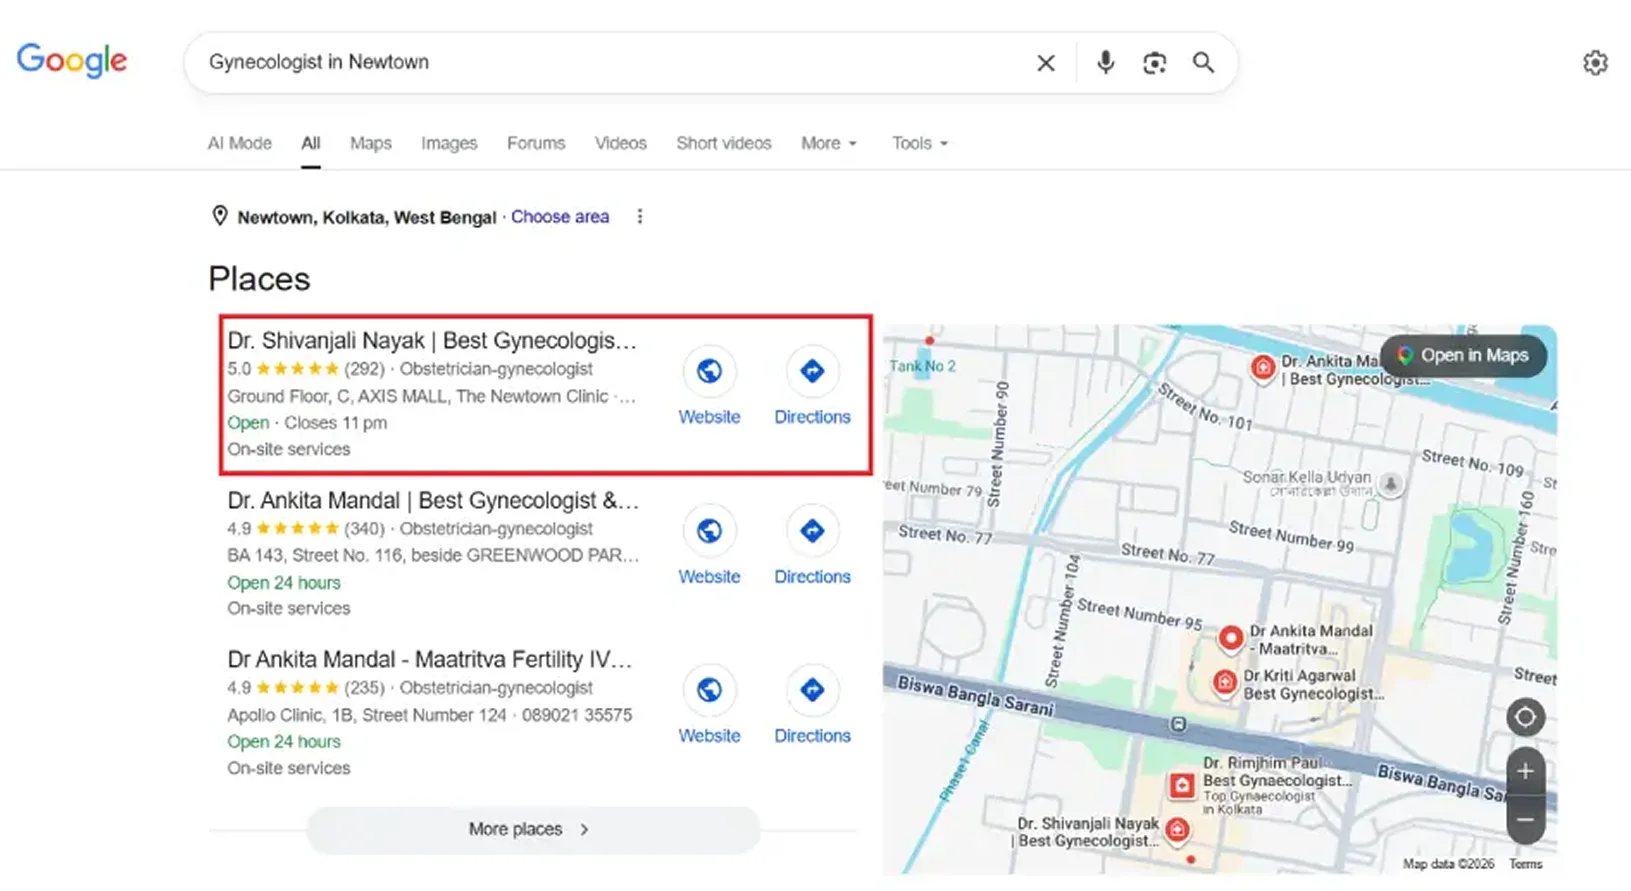Open search by image camera icon
The width and height of the screenshot is (1631, 891).
(1154, 63)
